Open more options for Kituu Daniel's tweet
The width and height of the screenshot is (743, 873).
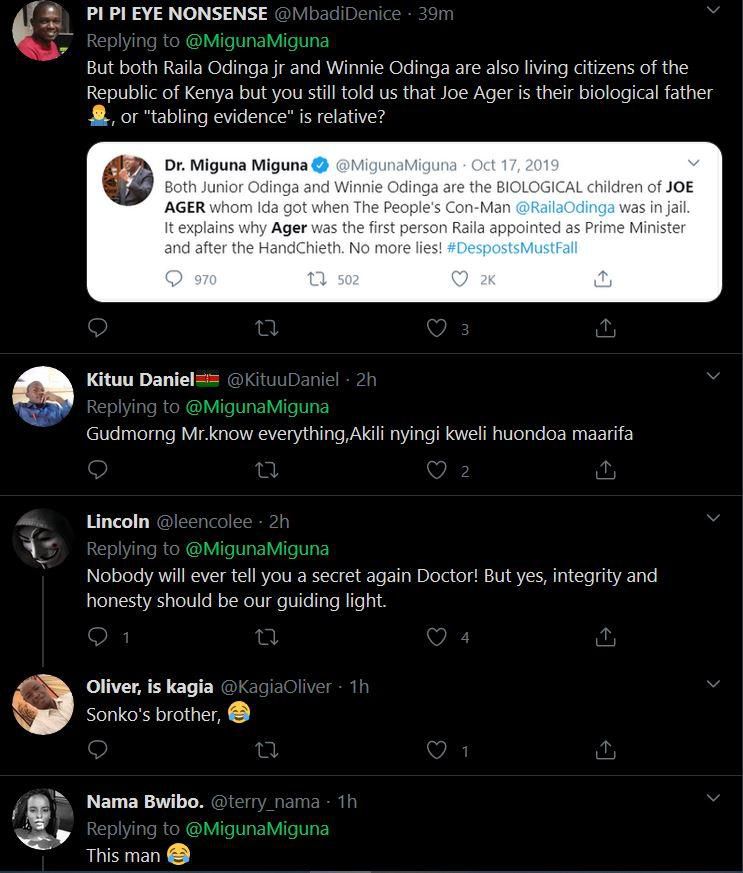click(713, 377)
